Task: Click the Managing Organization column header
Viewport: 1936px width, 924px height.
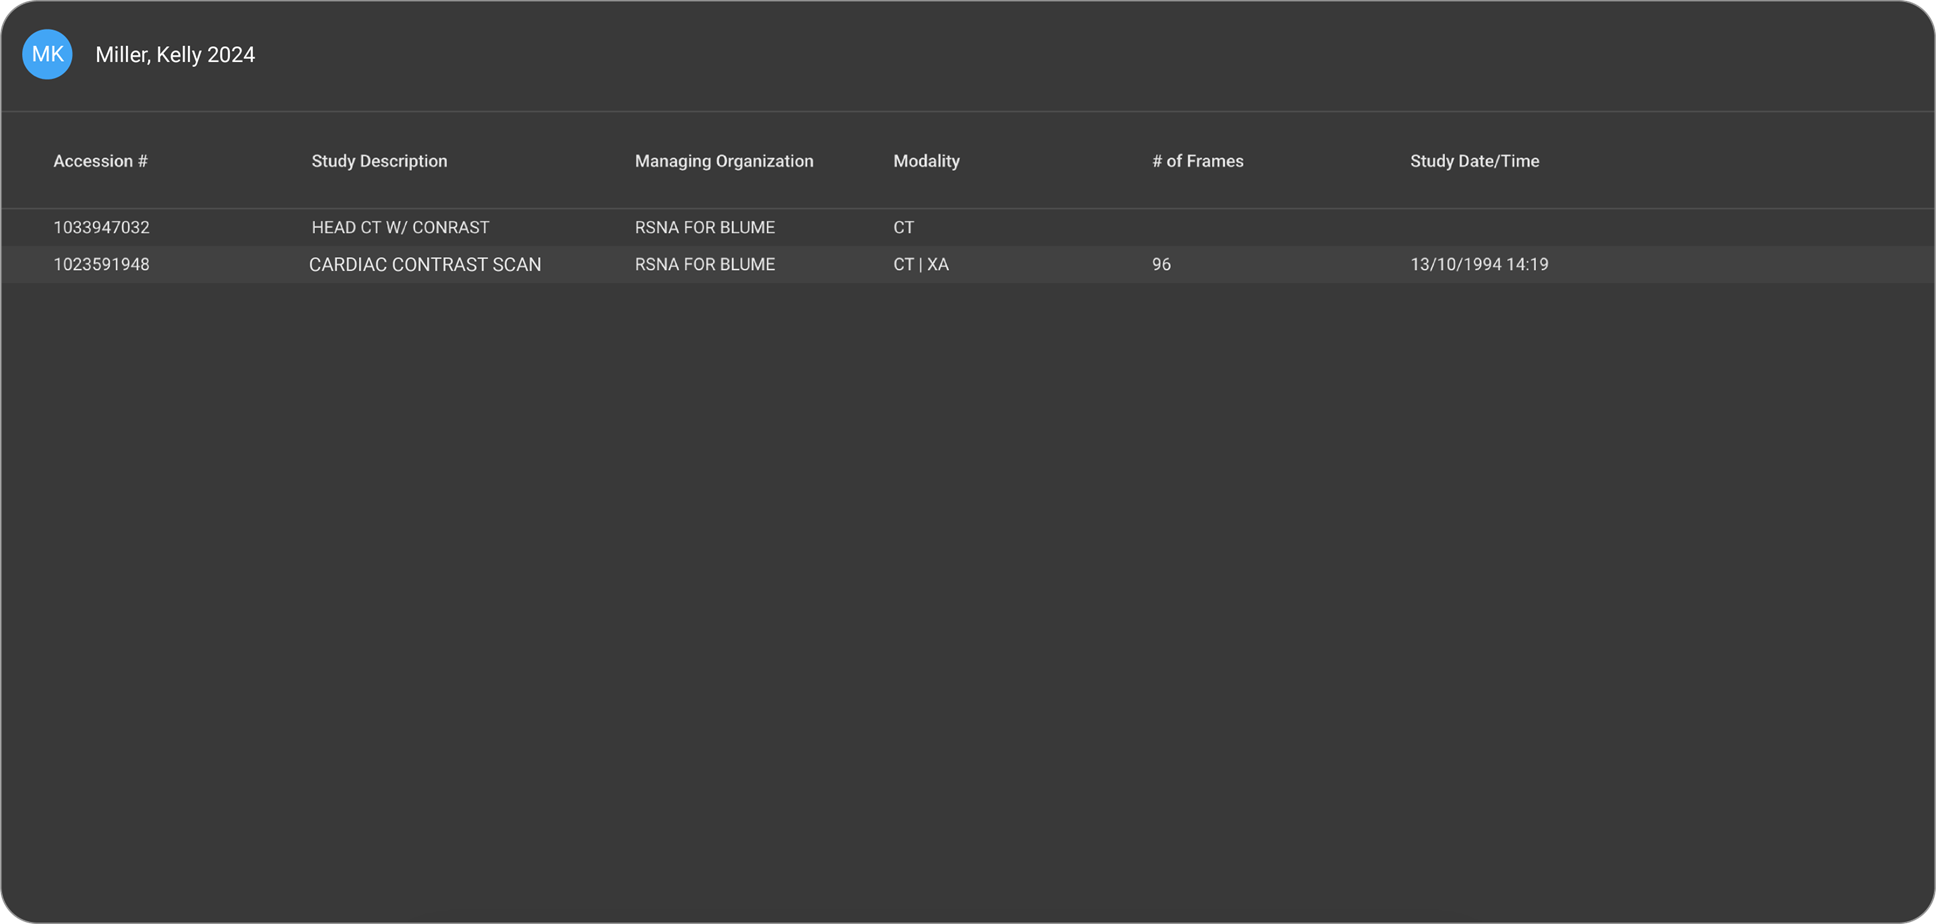Action: [x=724, y=161]
